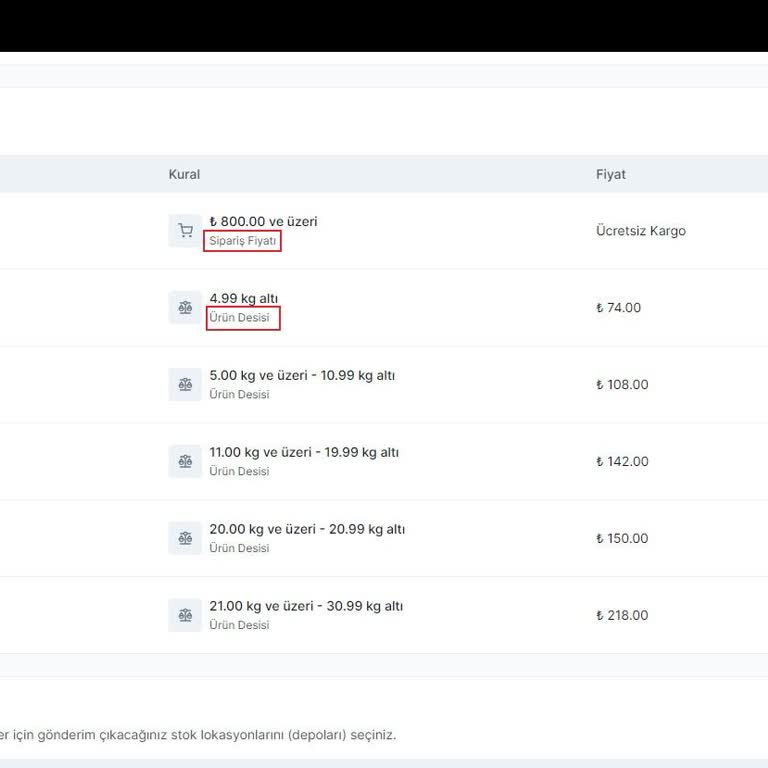This screenshot has width=768, height=768.
Task: Open the 20.00 kg ve üzeri - 20.99 kg rule
Action: pyautogui.click(x=307, y=529)
